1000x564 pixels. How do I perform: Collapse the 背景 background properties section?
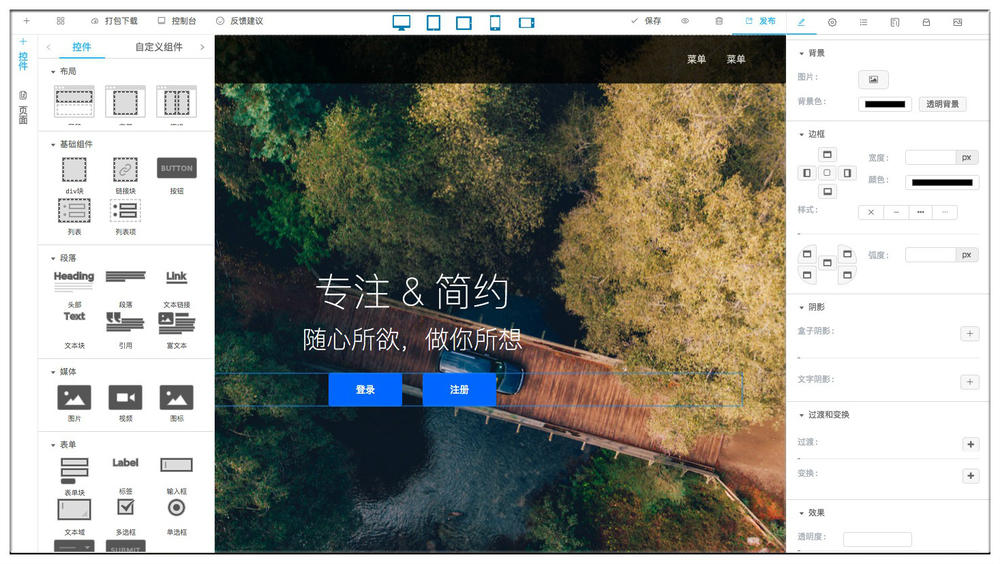click(x=812, y=53)
